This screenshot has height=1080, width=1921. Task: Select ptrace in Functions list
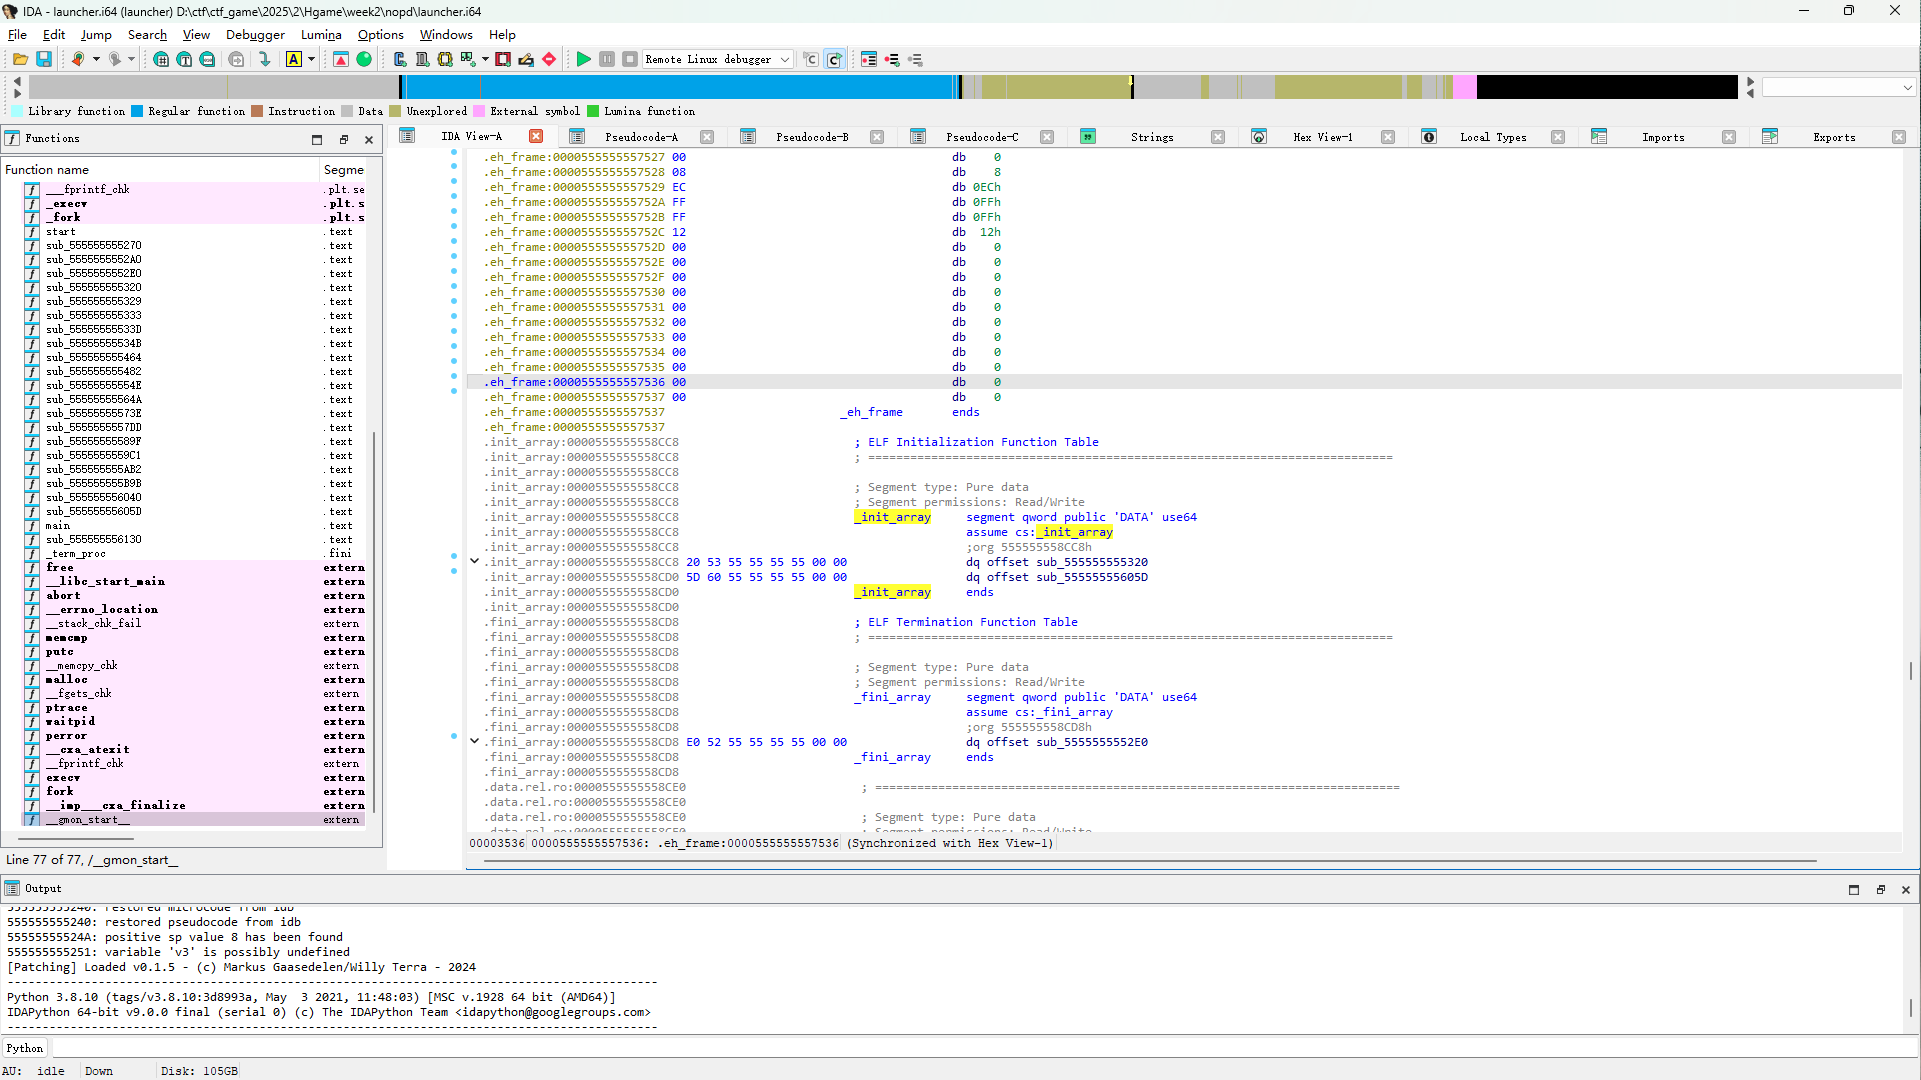(x=66, y=707)
